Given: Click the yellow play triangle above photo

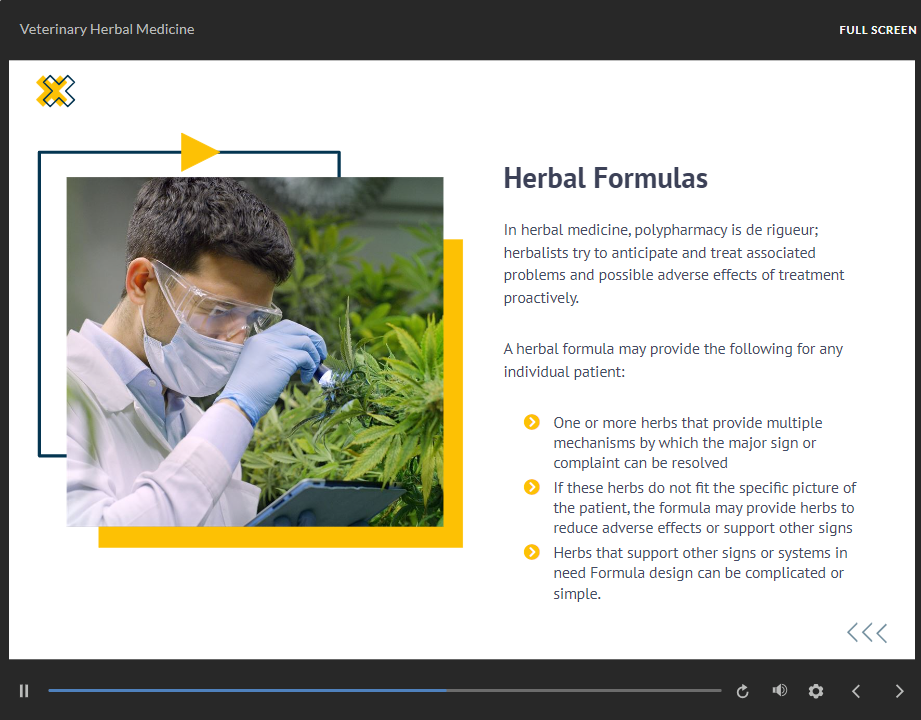Looking at the screenshot, I should [x=198, y=152].
